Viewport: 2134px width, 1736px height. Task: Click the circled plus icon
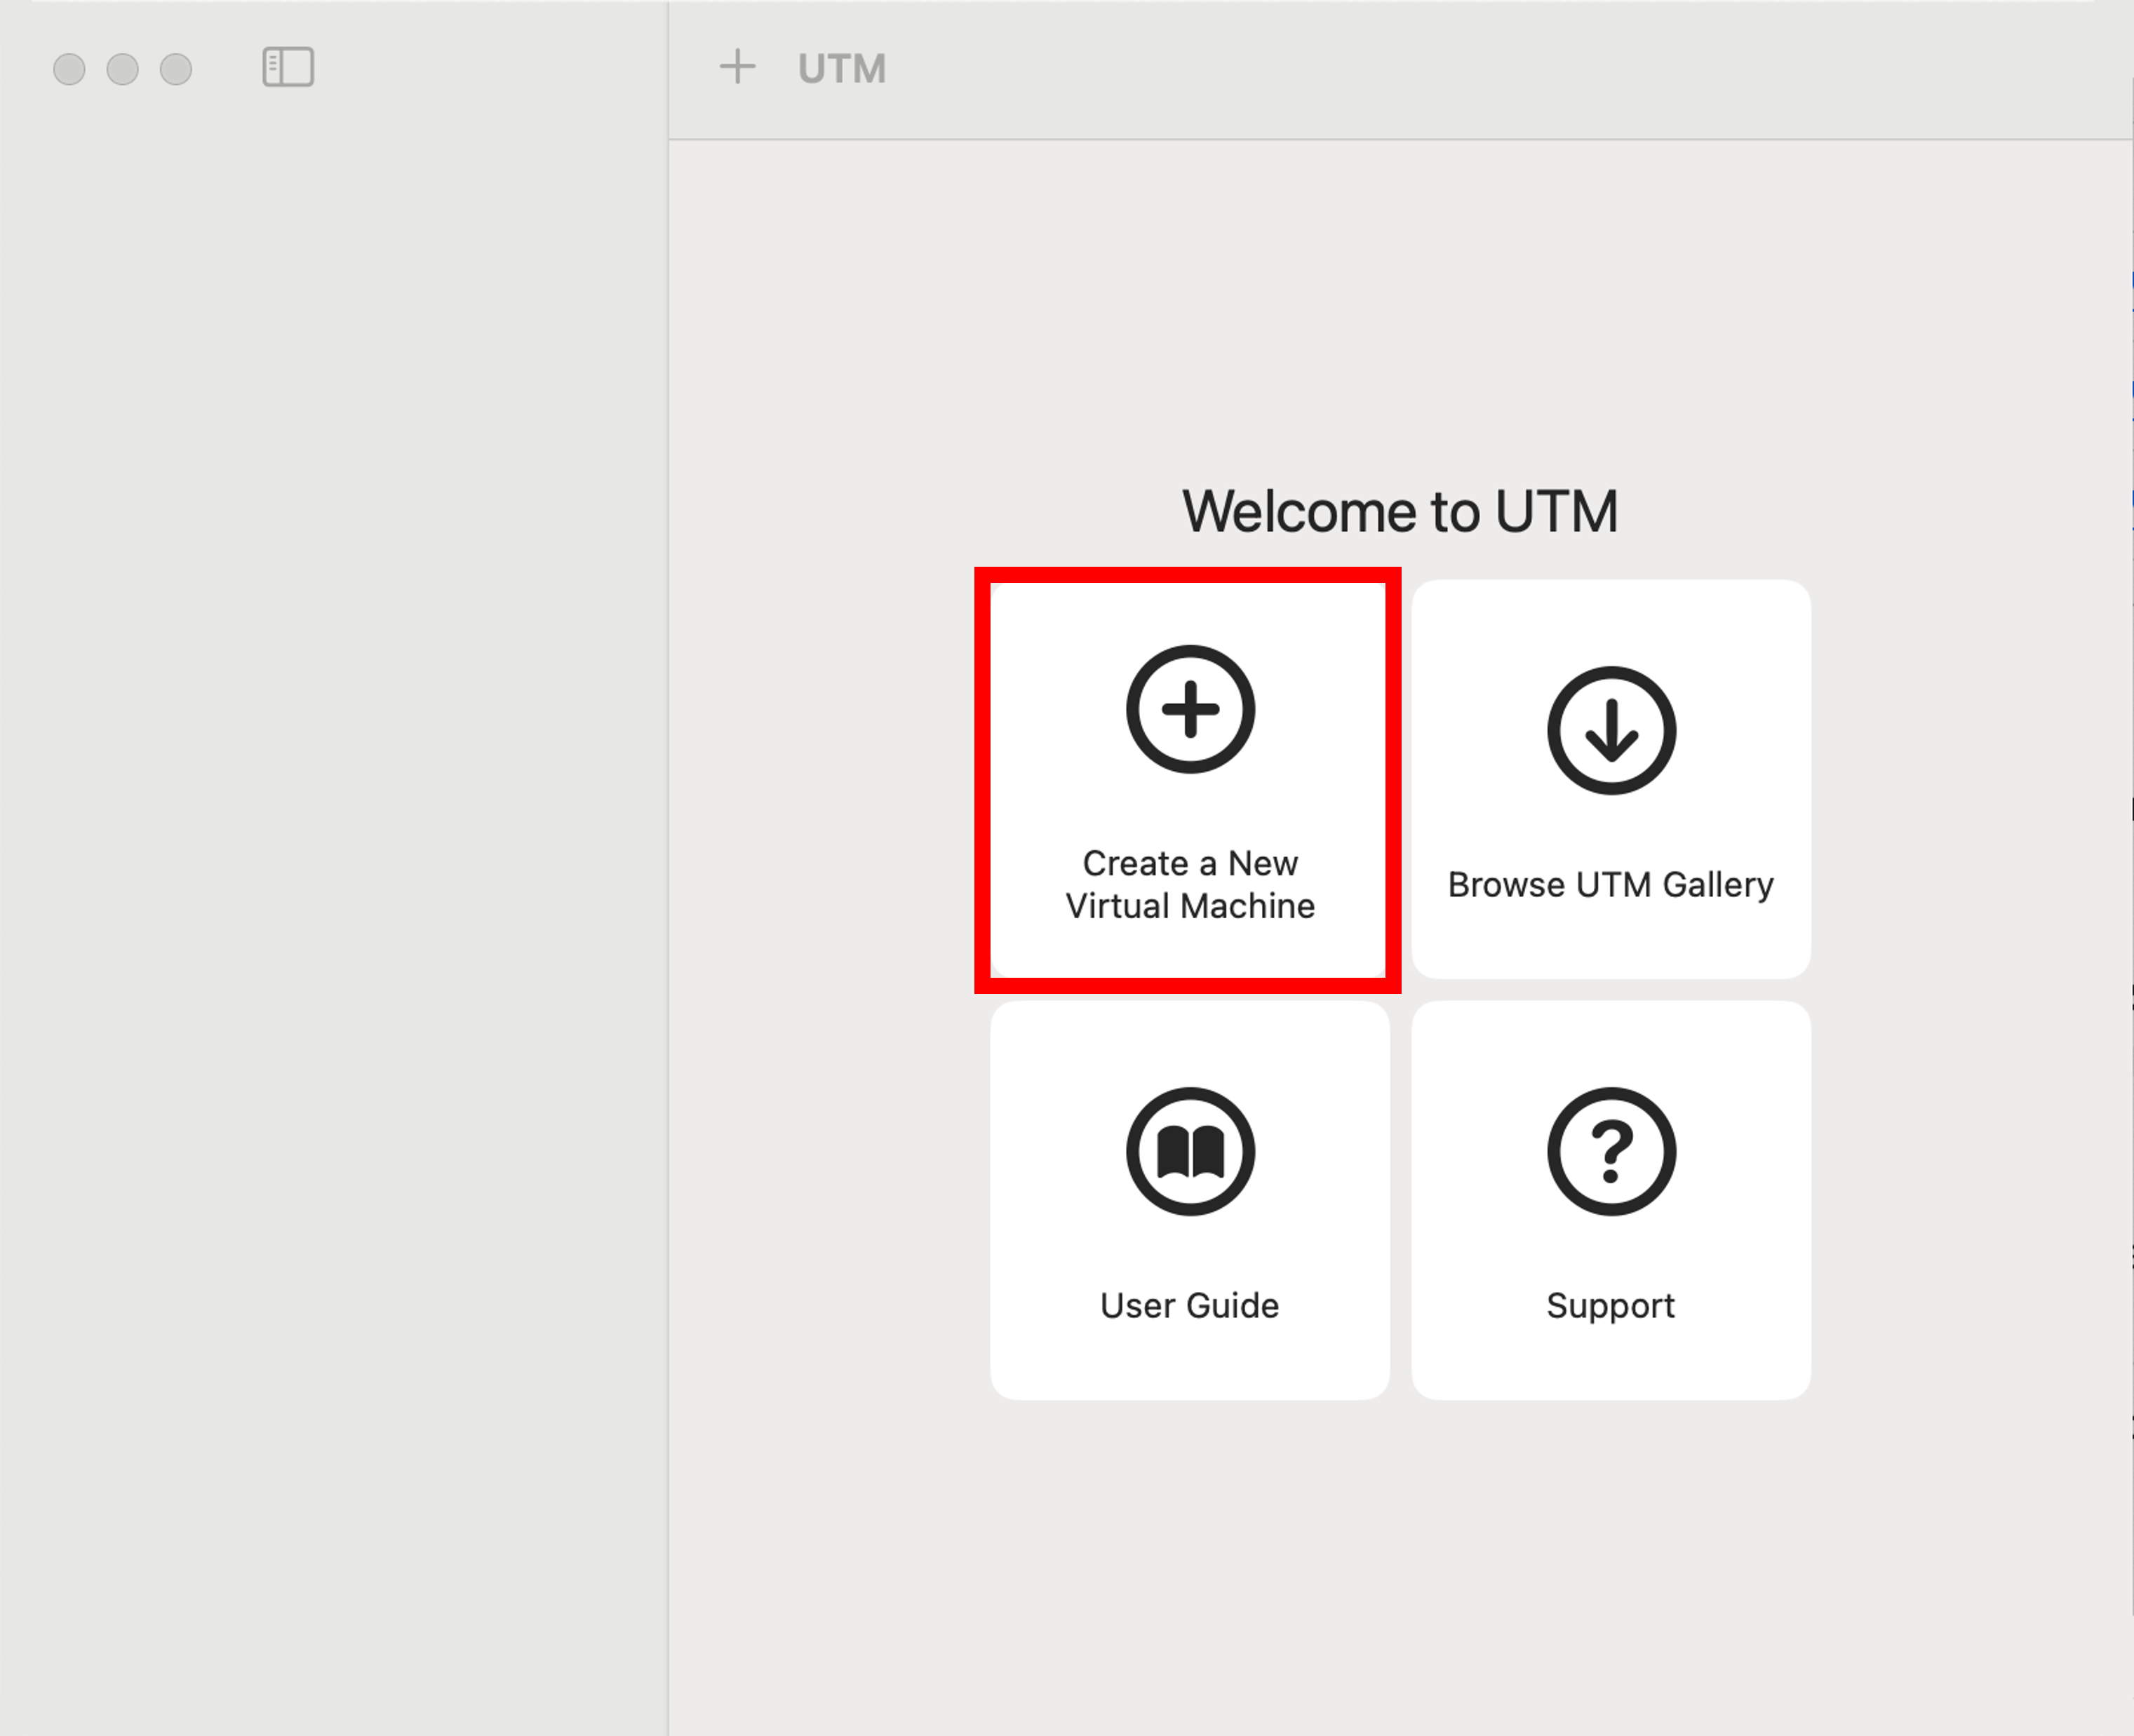[1189, 709]
